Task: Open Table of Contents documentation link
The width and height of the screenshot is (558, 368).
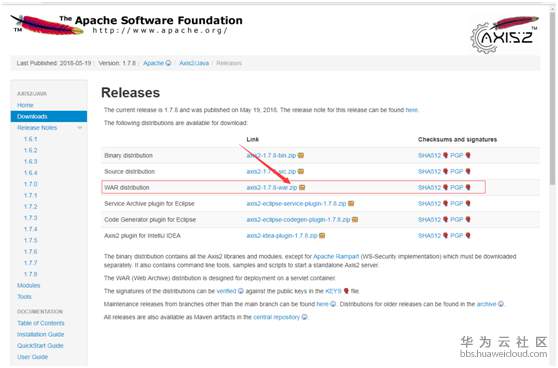Action: tap(41, 323)
